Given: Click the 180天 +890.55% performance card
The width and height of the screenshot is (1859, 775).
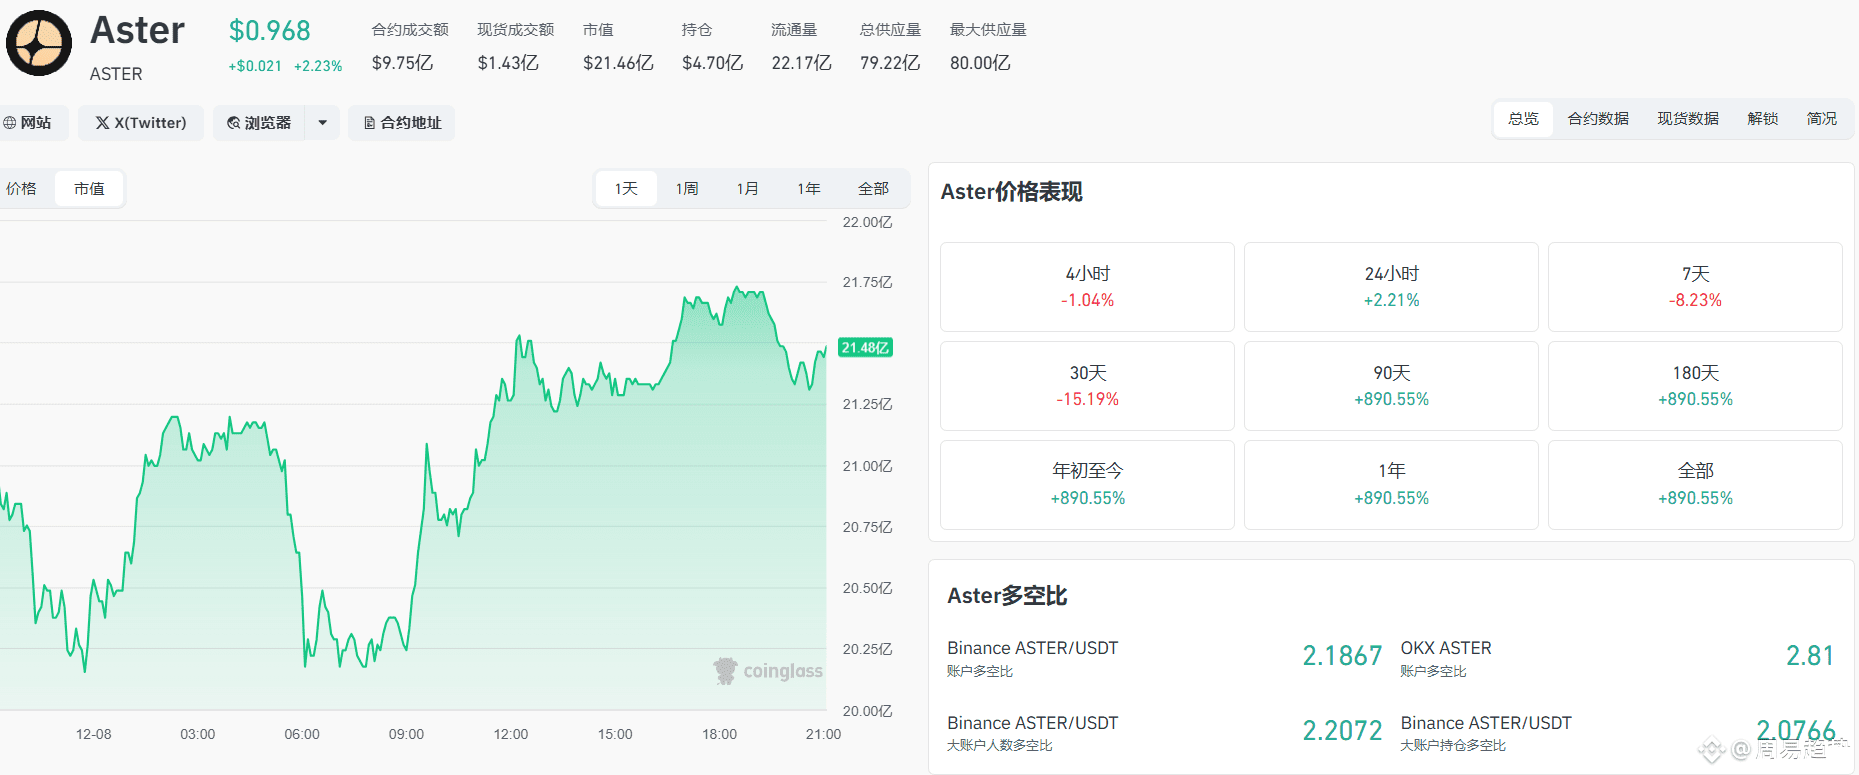Looking at the screenshot, I should tap(1695, 386).
